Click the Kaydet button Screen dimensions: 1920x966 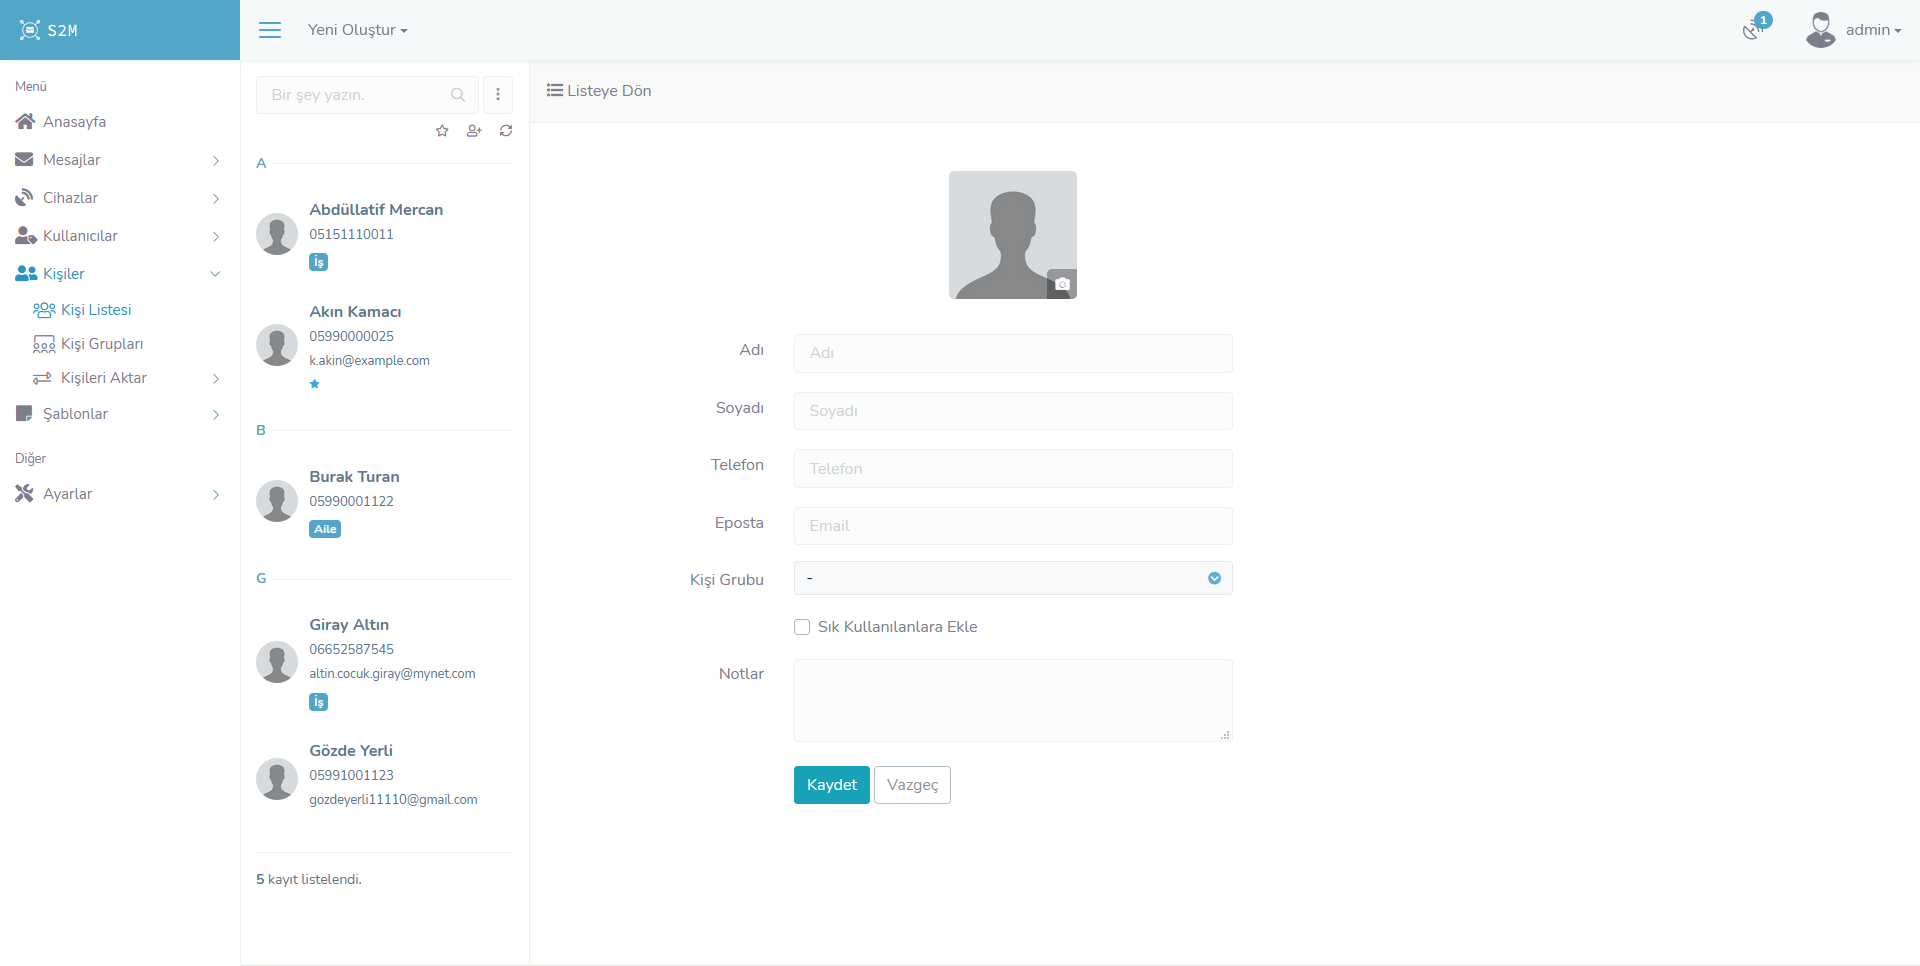[x=831, y=785]
